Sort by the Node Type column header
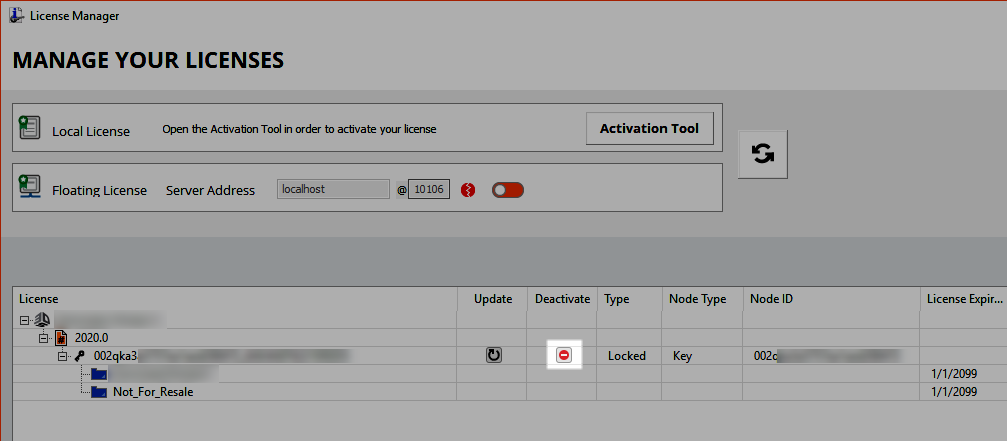 (697, 299)
